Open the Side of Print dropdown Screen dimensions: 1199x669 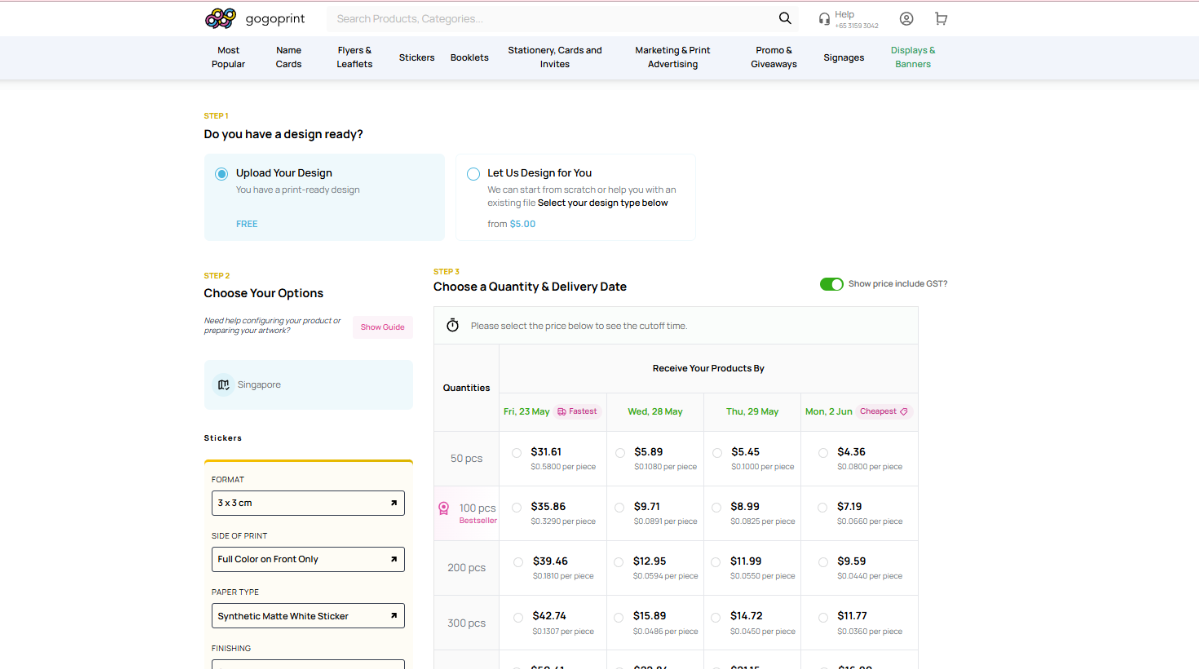308,560
